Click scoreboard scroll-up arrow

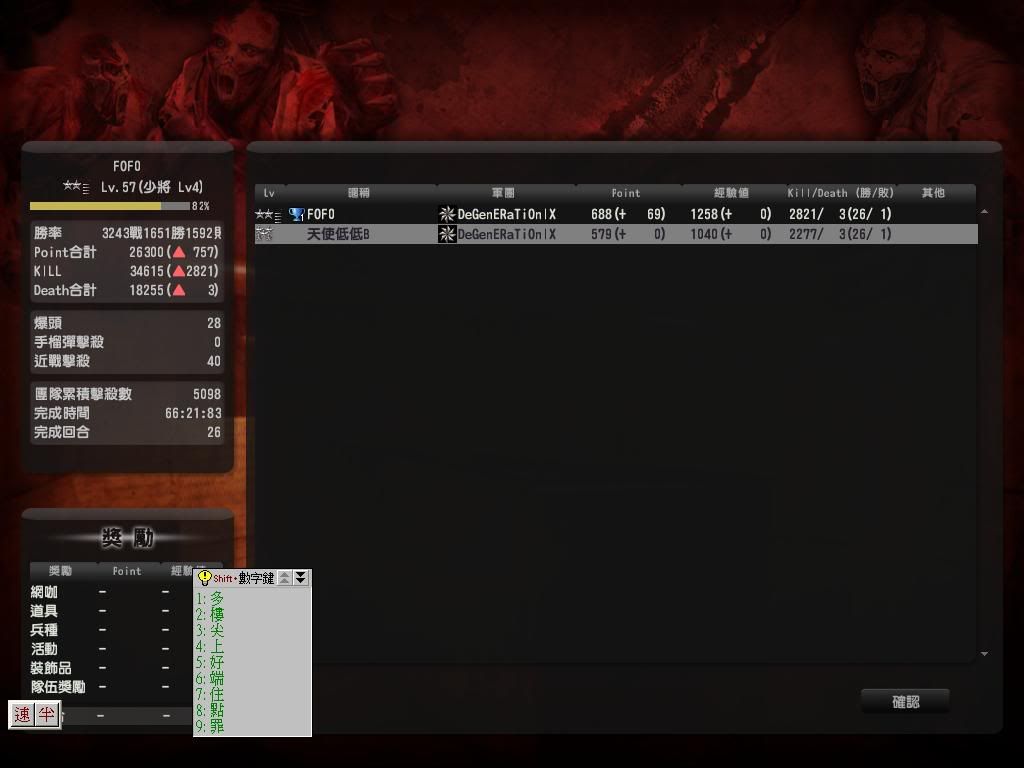(984, 212)
